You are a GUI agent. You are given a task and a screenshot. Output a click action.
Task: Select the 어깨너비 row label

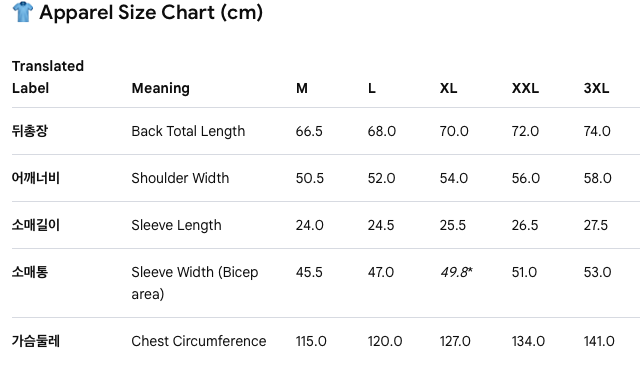36,178
